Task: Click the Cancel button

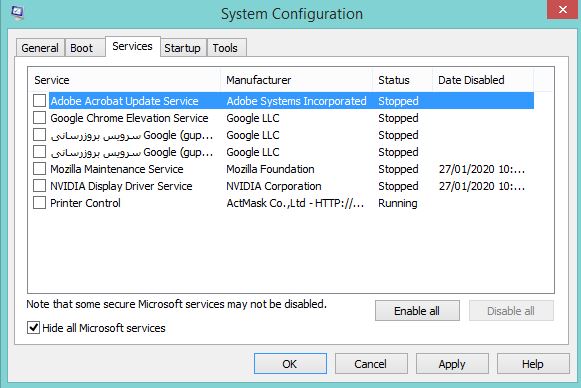Action: point(371,364)
